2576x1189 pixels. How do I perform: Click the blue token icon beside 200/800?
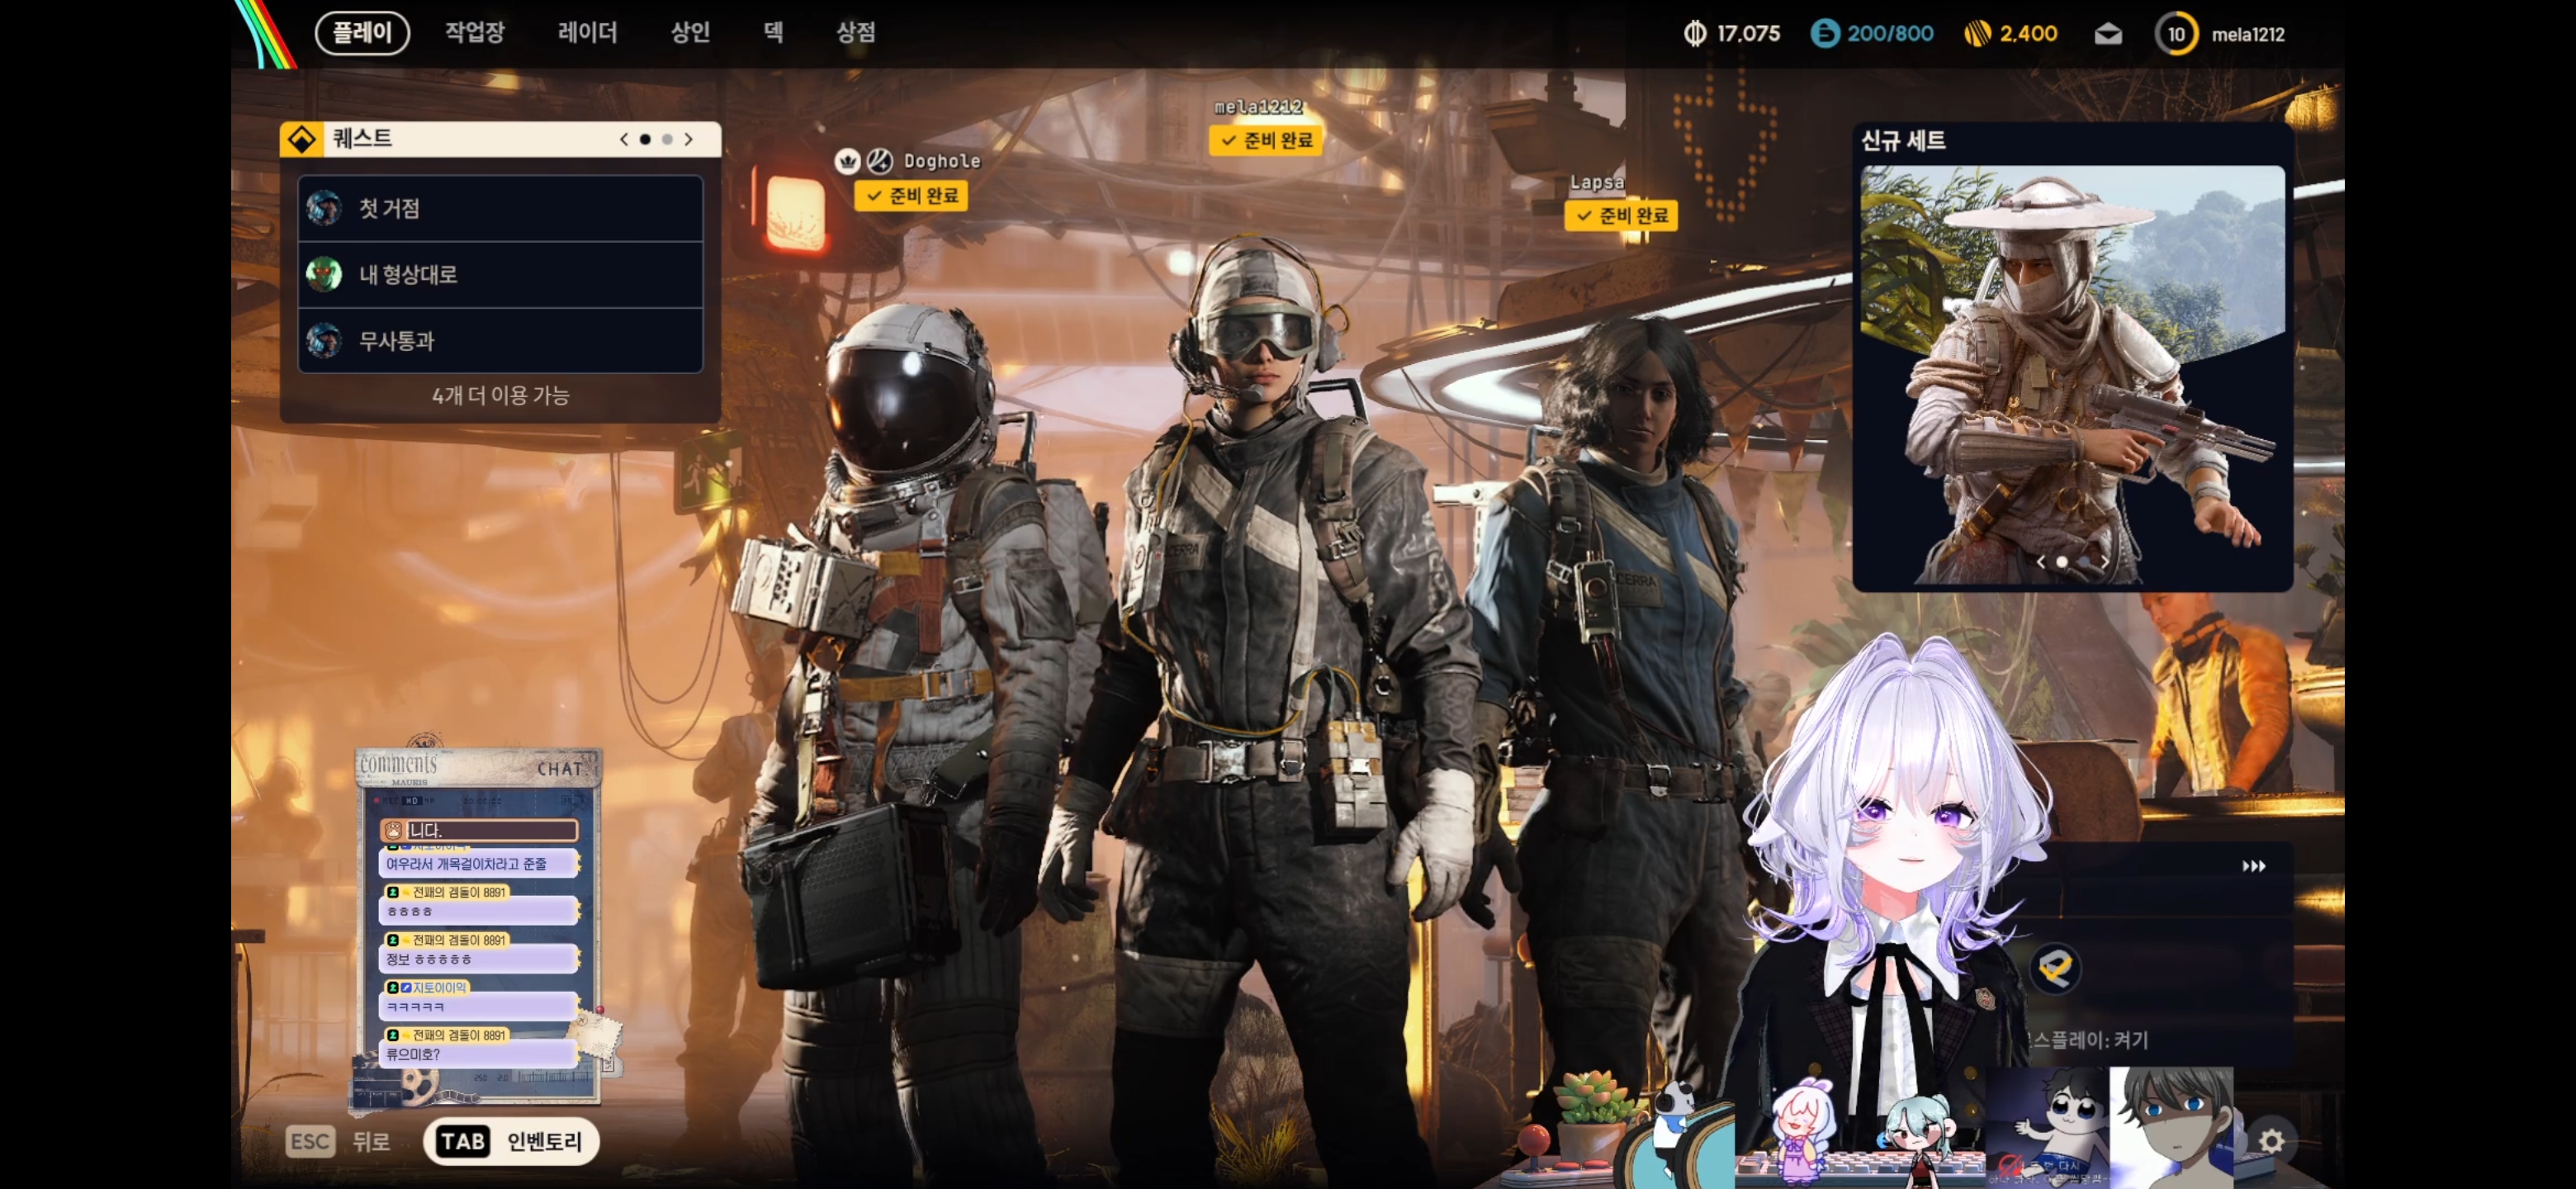tap(1825, 34)
